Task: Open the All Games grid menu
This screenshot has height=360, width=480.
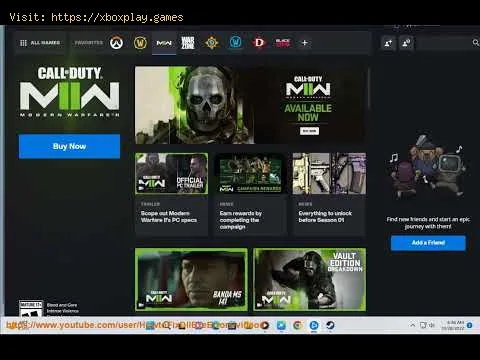Action: (40, 43)
